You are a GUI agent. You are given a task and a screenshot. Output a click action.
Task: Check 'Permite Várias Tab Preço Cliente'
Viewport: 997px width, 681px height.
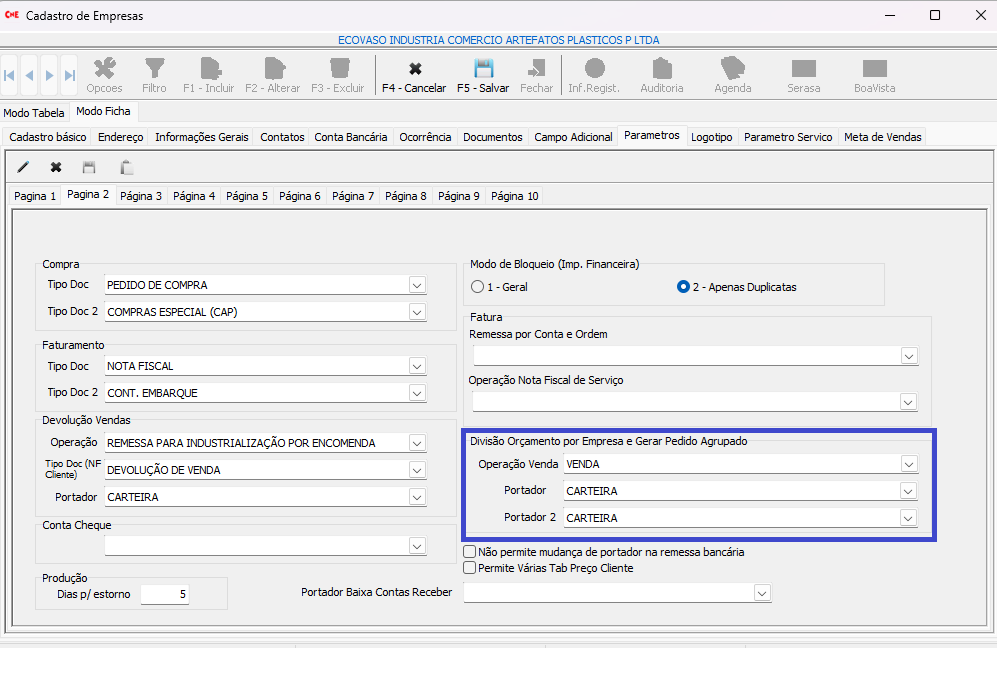tap(470, 568)
